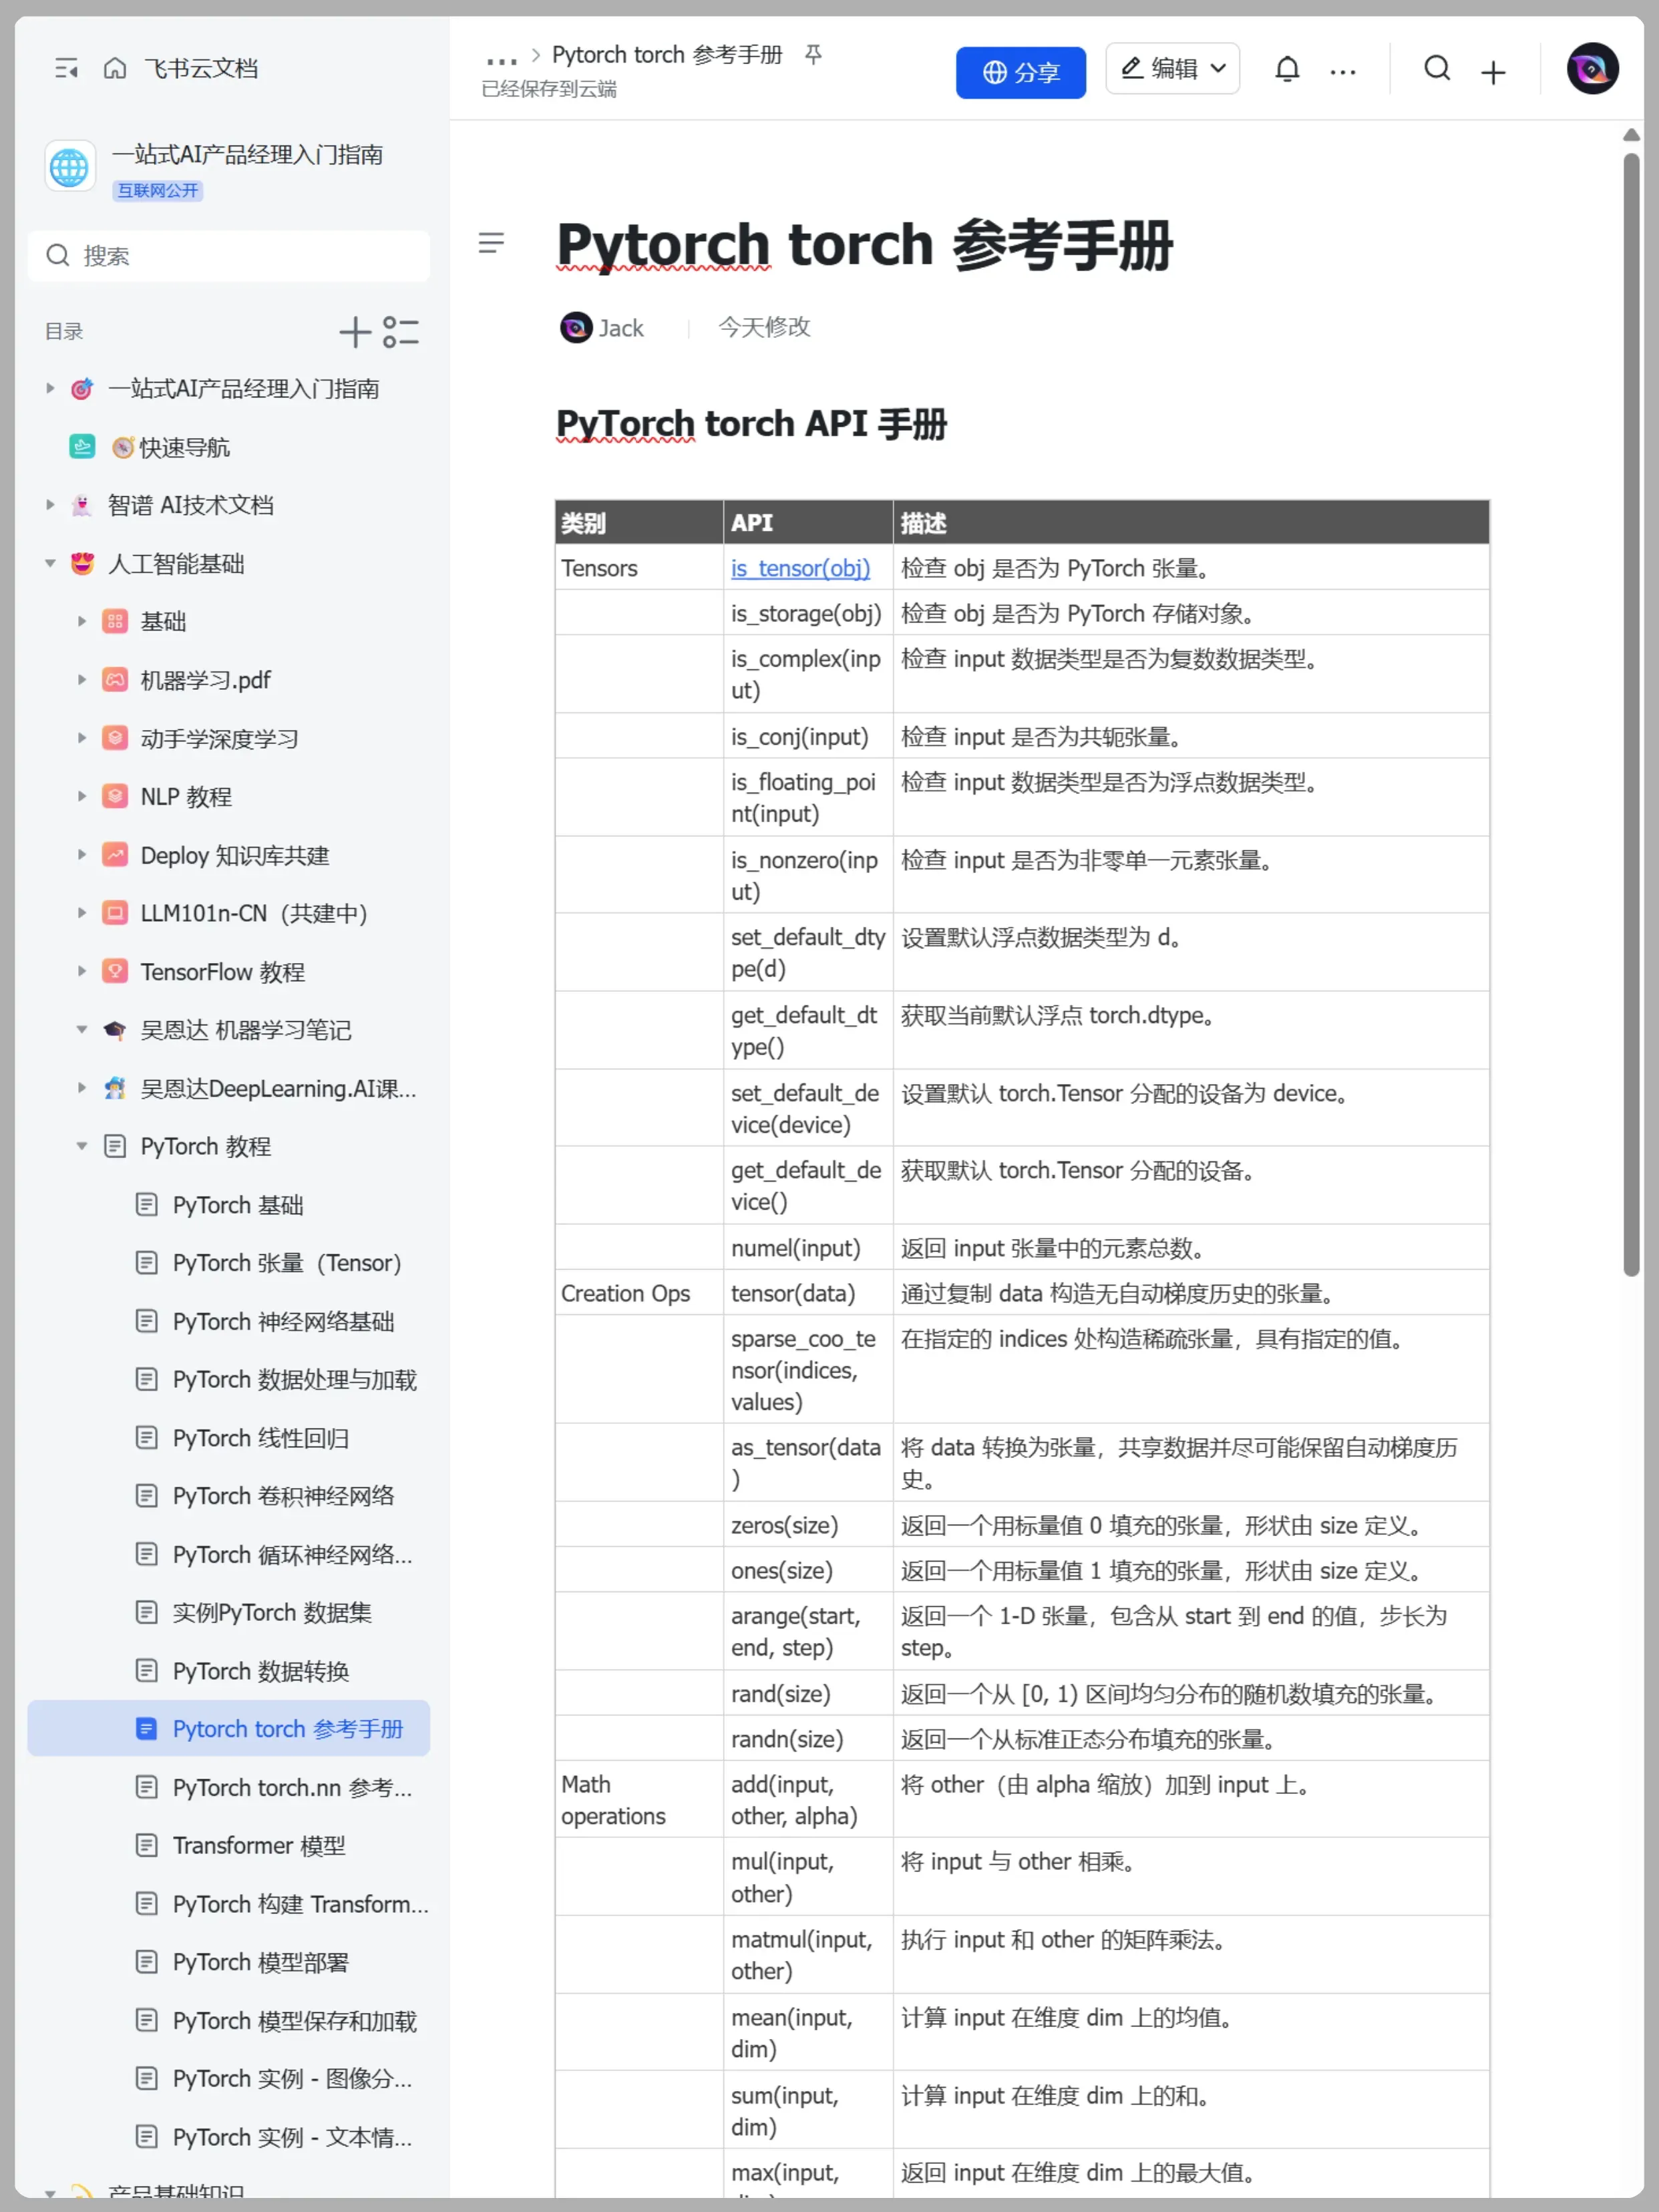Toggle the catalog expand/collapse-all icon
Viewport: 1659px width, 2212px height.
(401, 332)
